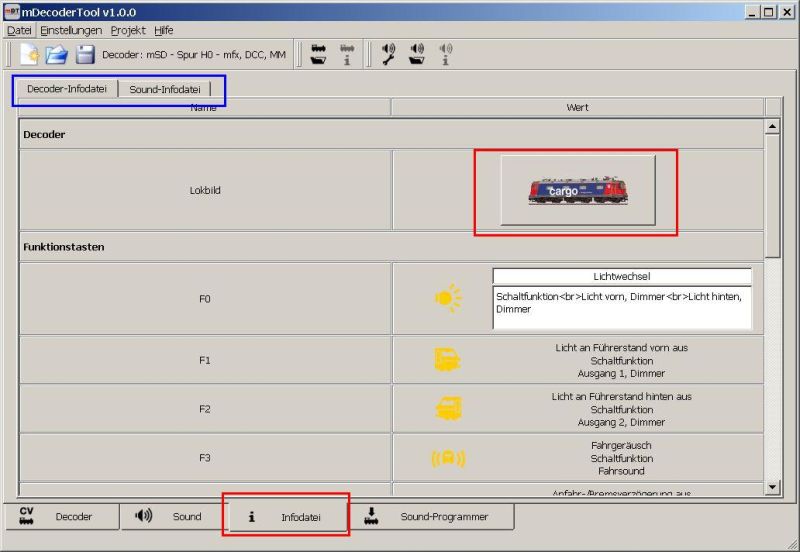Open the Einstellungen menu
Viewport: 800px width, 552px height.
(x=71, y=31)
